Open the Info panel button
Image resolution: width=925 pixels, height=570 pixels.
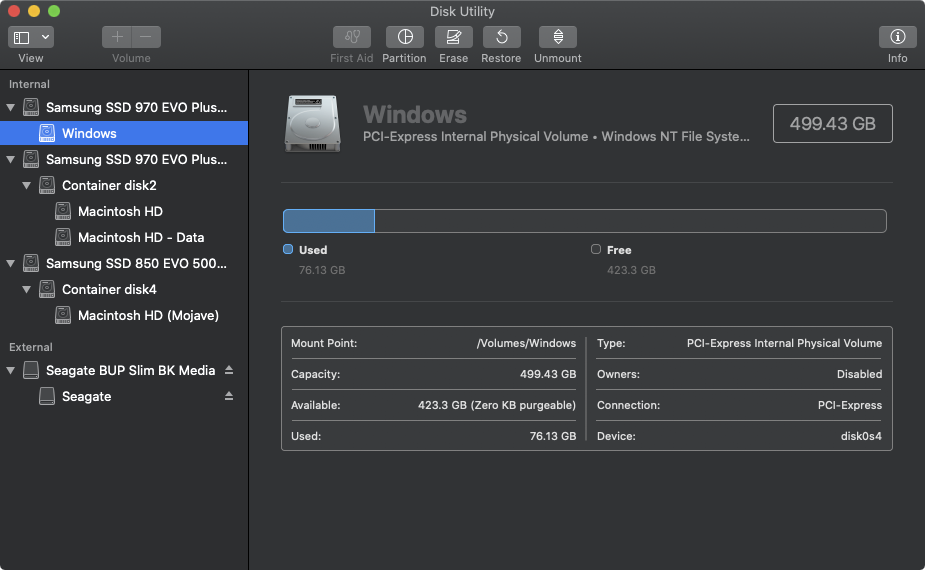click(897, 37)
